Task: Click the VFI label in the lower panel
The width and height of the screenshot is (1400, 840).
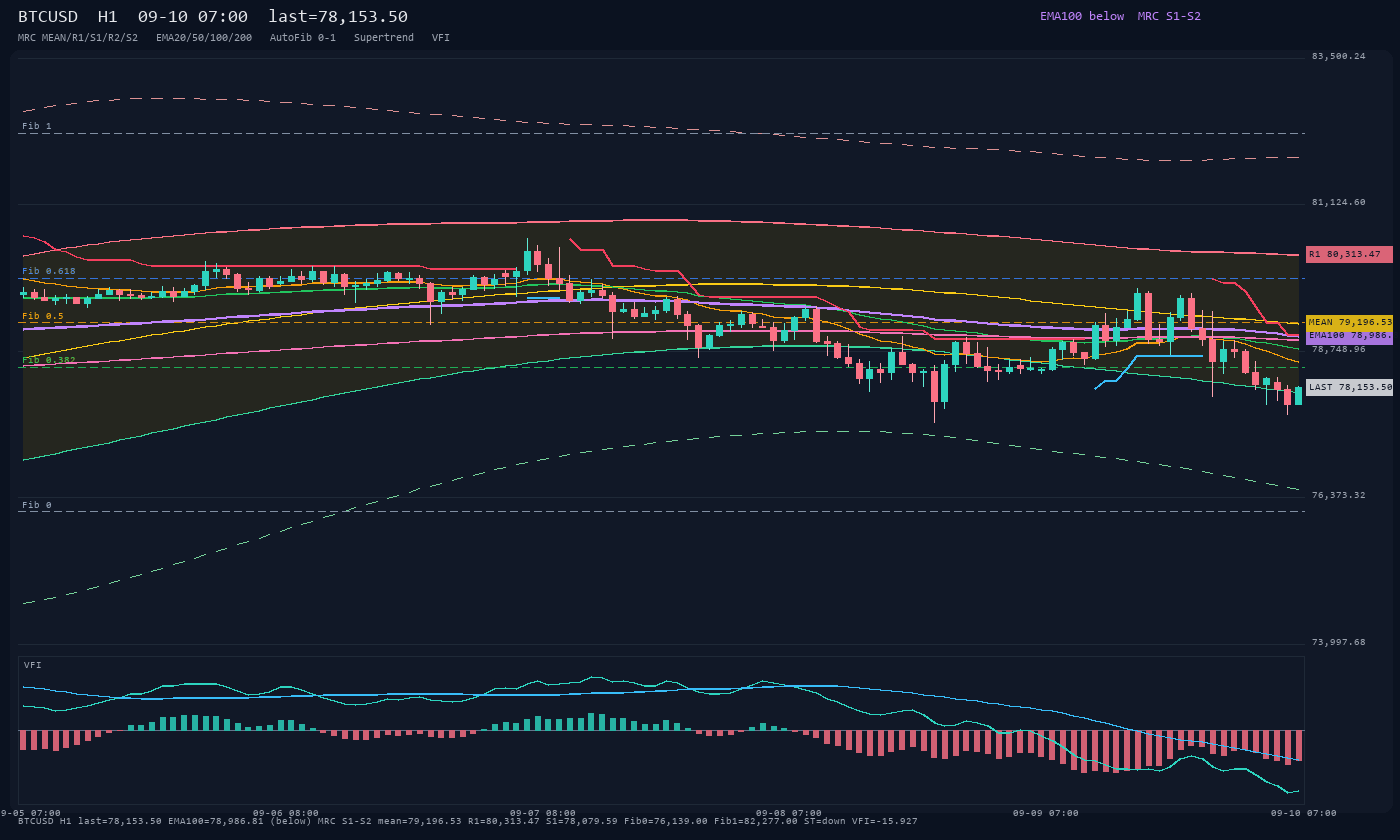Action: click(x=33, y=665)
